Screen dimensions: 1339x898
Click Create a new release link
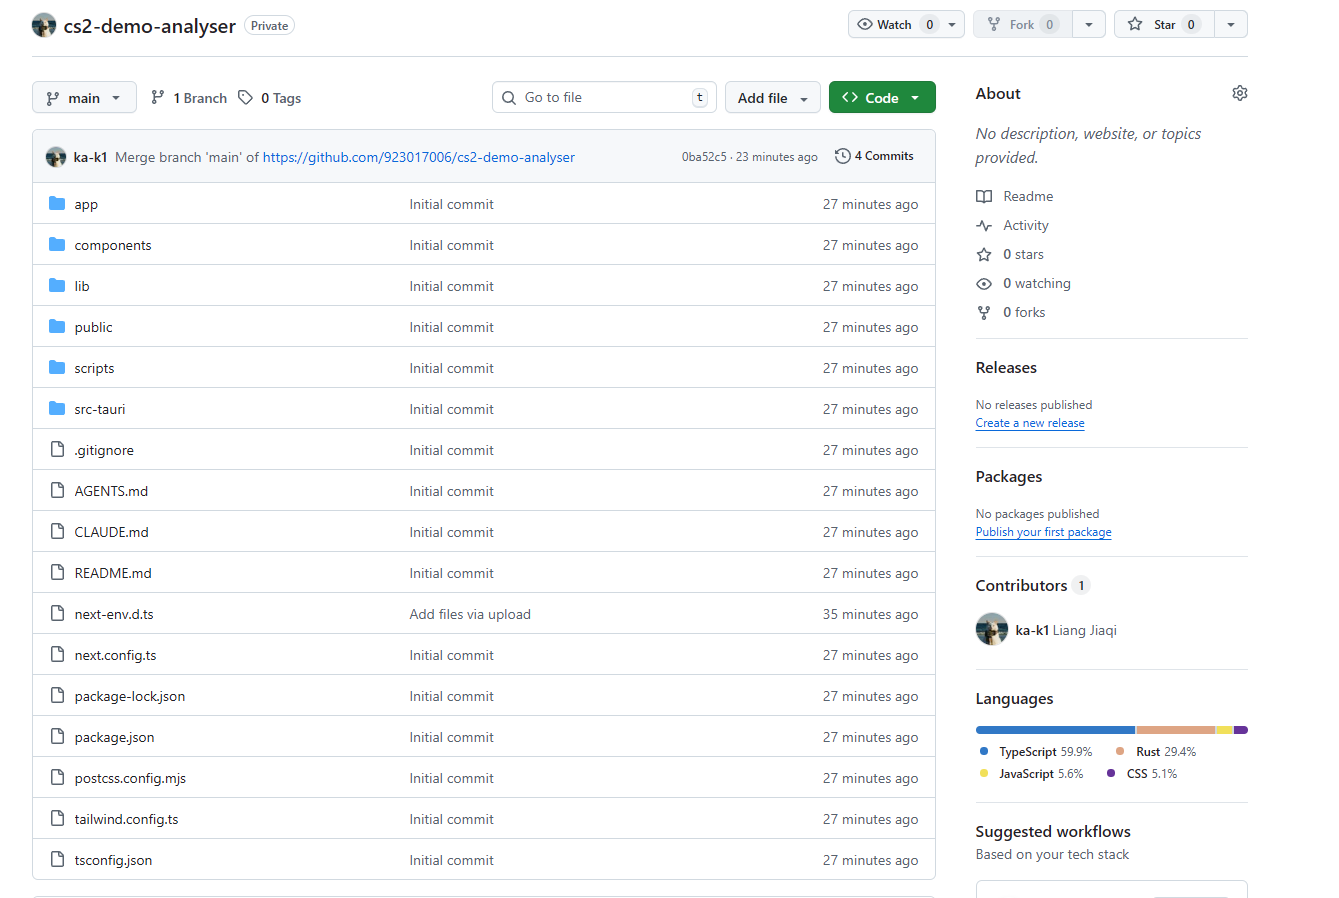[1029, 423]
